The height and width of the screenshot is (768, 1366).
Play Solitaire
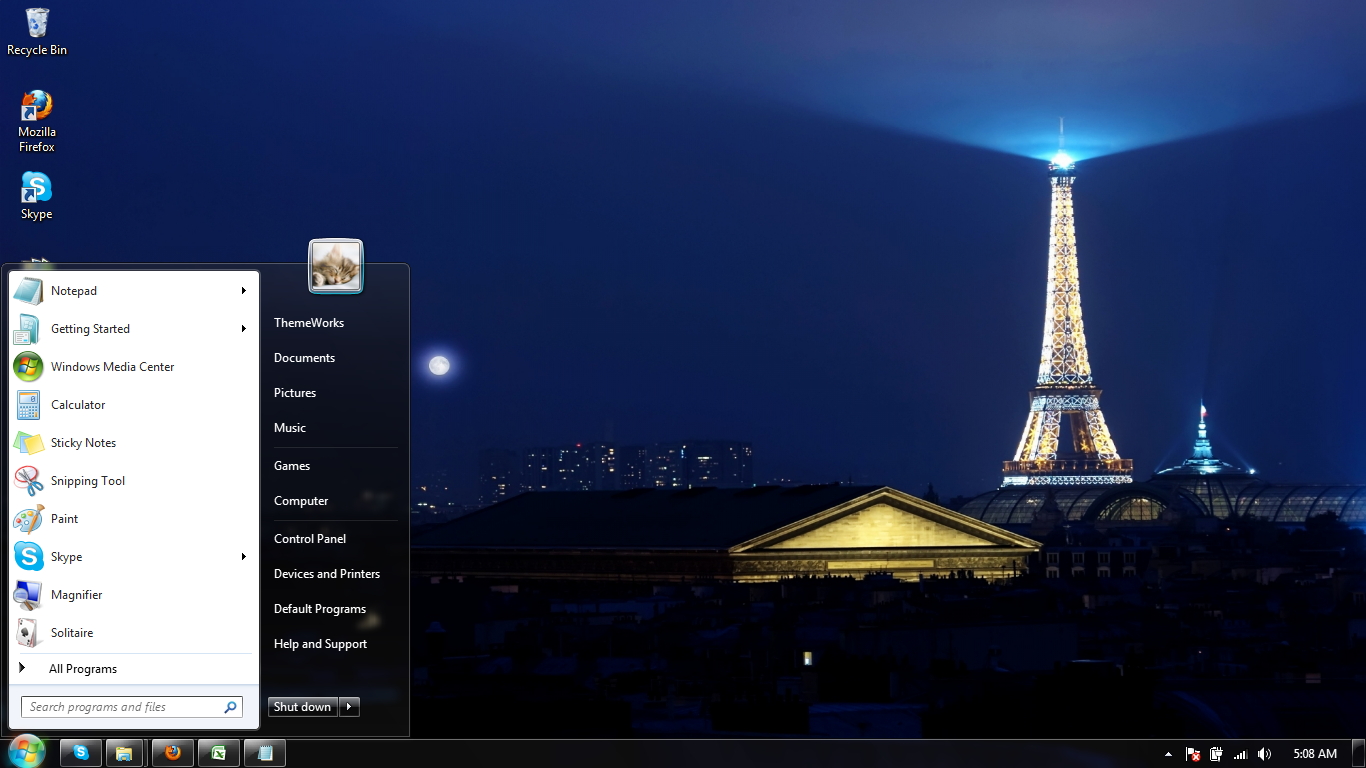[x=71, y=632]
